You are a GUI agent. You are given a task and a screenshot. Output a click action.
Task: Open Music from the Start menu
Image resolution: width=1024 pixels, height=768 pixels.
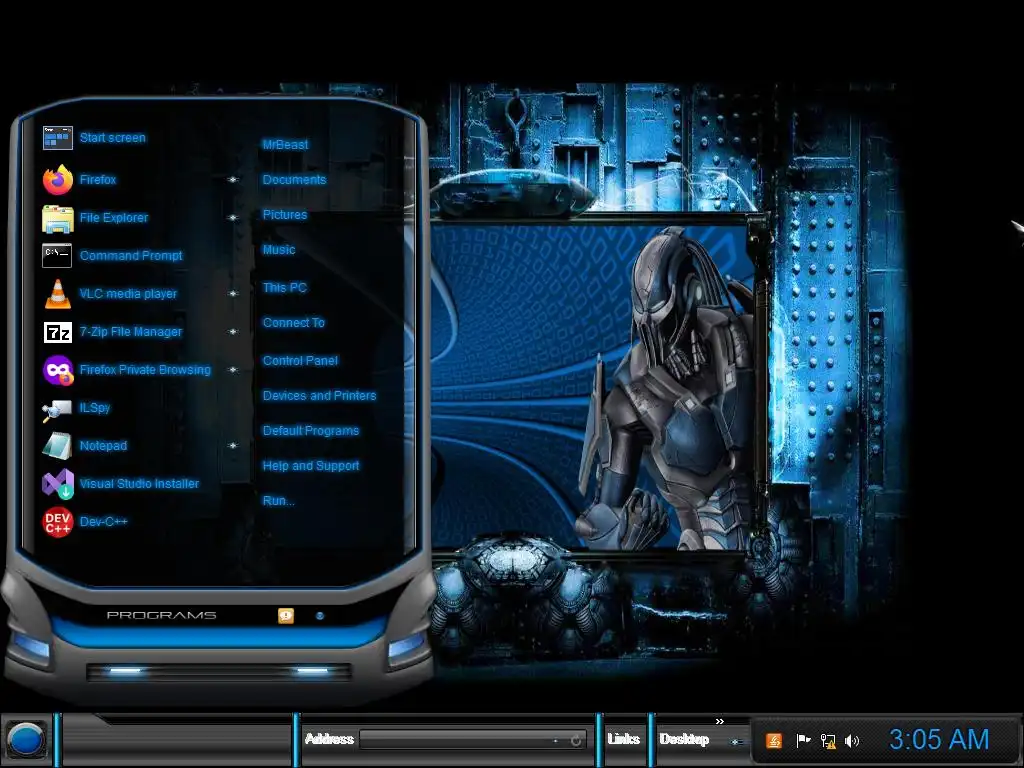coord(279,250)
